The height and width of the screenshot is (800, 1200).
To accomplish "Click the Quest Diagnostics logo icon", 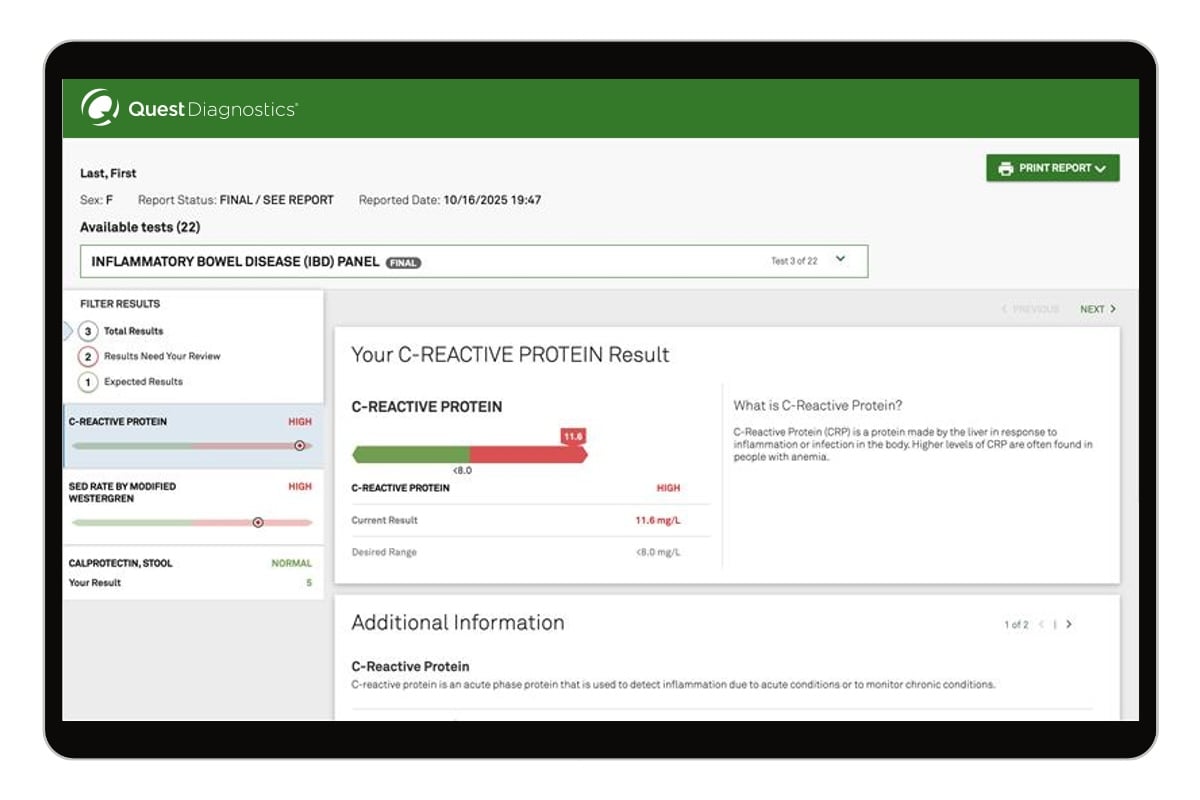I will pyautogui.click(x=100, y=108).
